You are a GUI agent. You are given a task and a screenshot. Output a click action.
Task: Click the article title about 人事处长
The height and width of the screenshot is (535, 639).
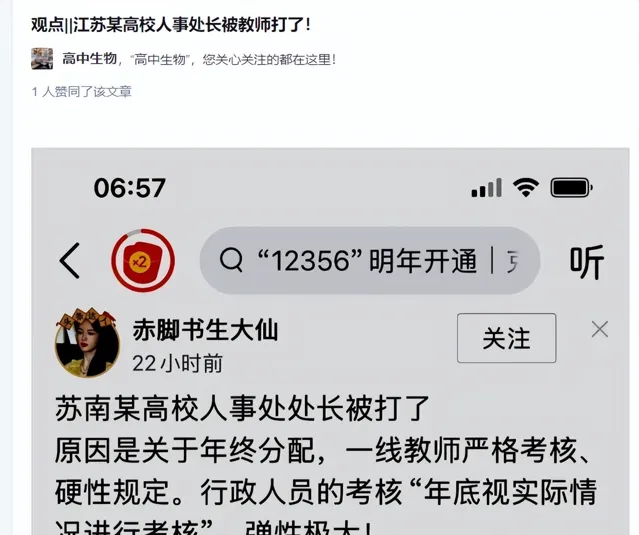coord(171,25)
